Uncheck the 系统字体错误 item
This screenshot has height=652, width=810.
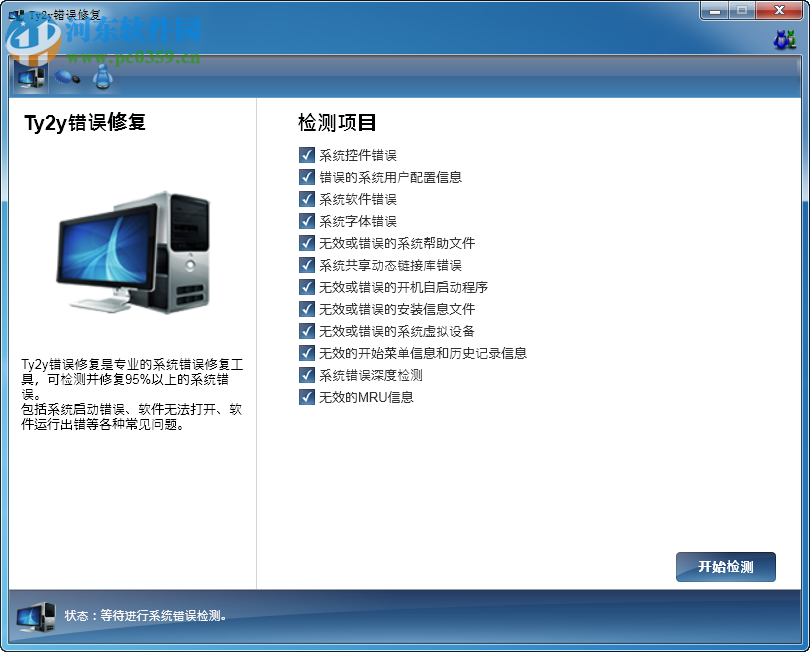pyautogui.click(x=306, y=221)
